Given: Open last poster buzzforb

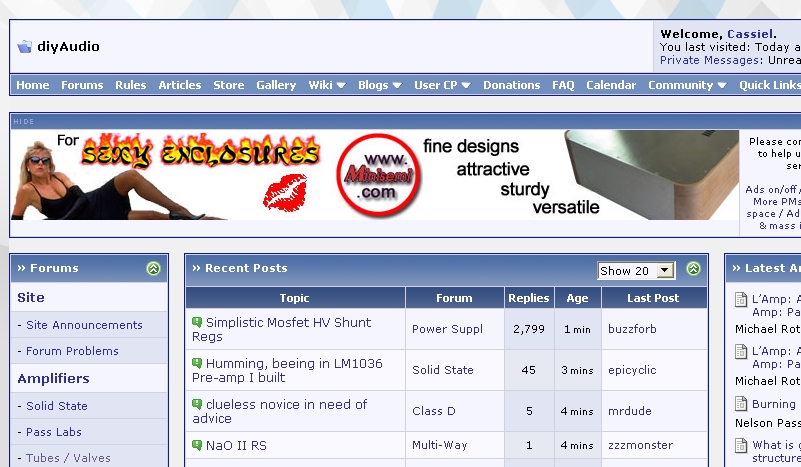Looking at the screenshot, I should tap(632, 329).
